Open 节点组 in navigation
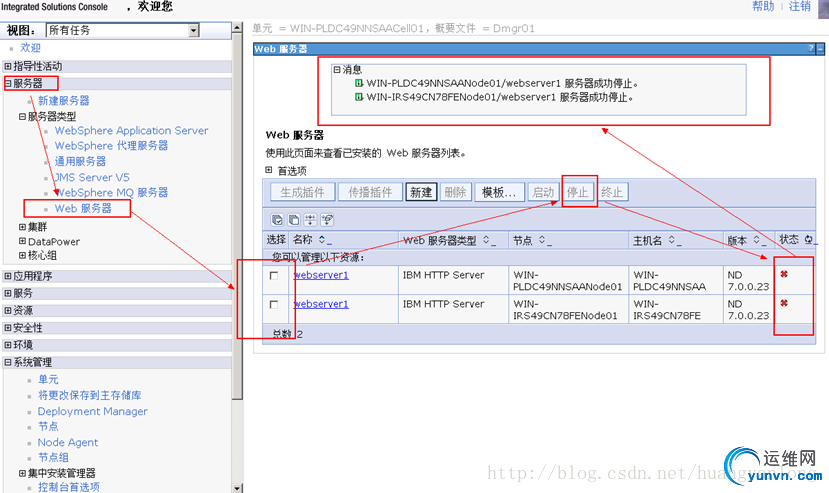 (53, 458)
